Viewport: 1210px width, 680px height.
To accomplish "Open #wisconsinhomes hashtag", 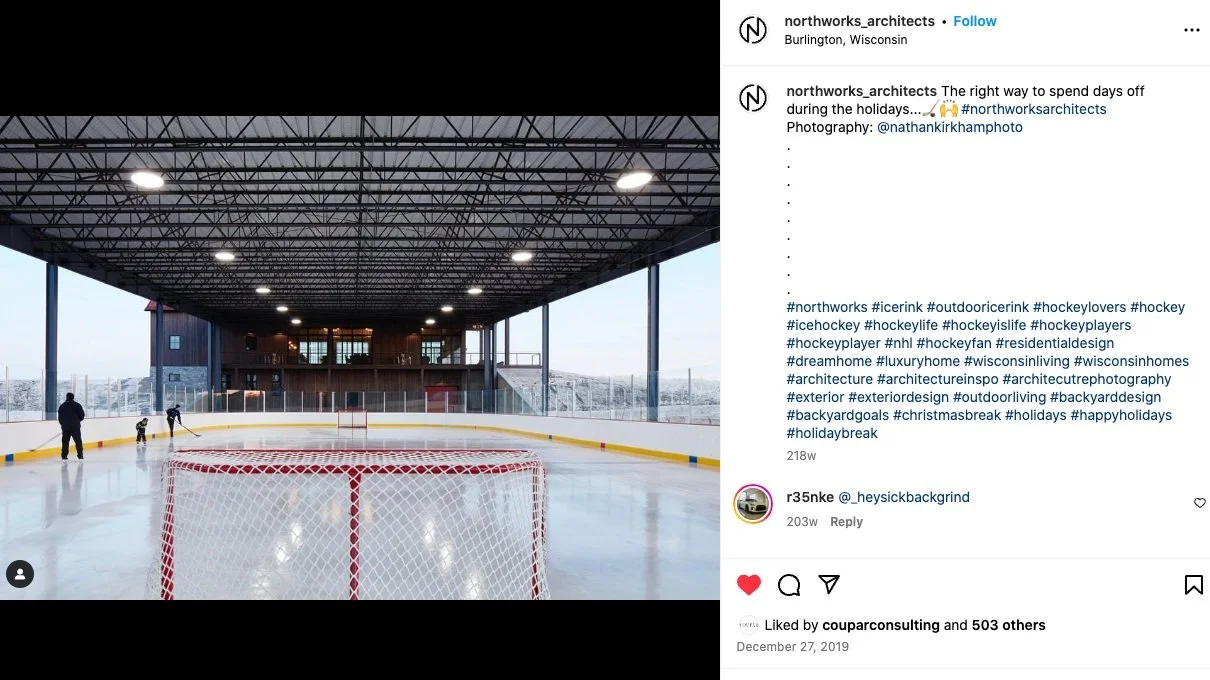I will click(x=1131, y=361).
